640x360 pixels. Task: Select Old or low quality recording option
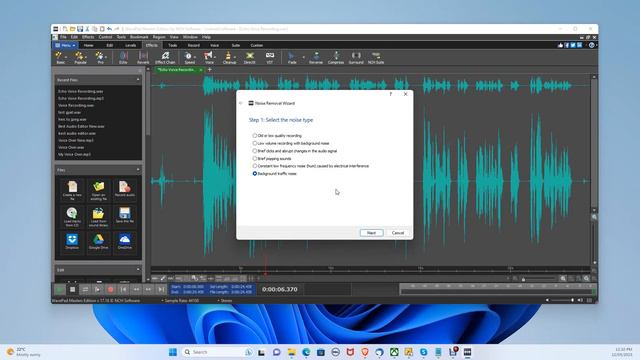click(277, 136)
